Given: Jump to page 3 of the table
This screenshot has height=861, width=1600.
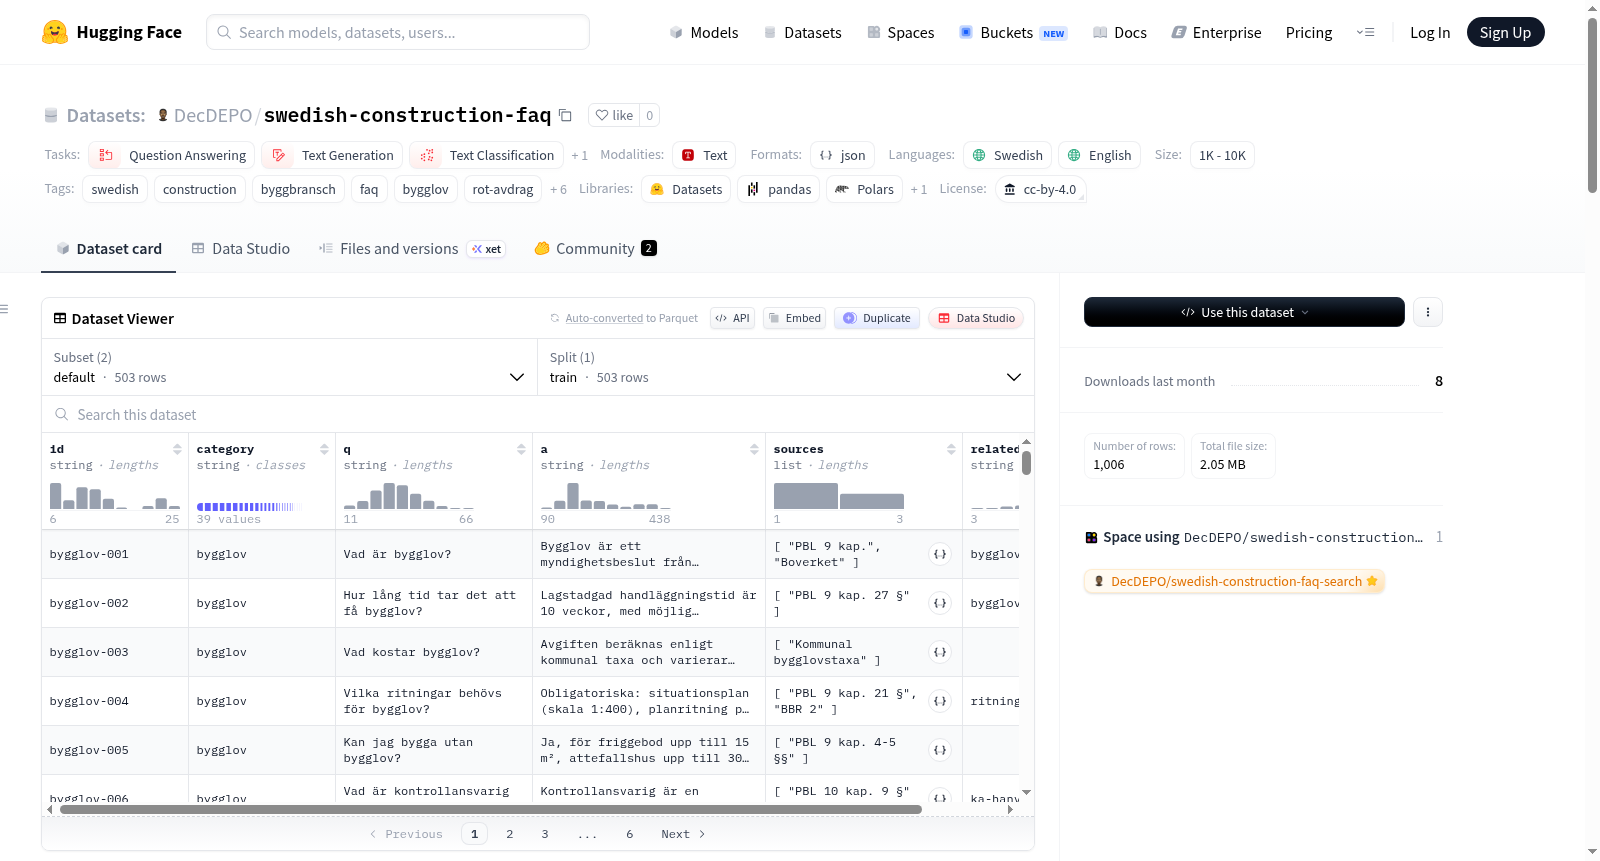Looking at the screenshot, I should coord(545,834).
